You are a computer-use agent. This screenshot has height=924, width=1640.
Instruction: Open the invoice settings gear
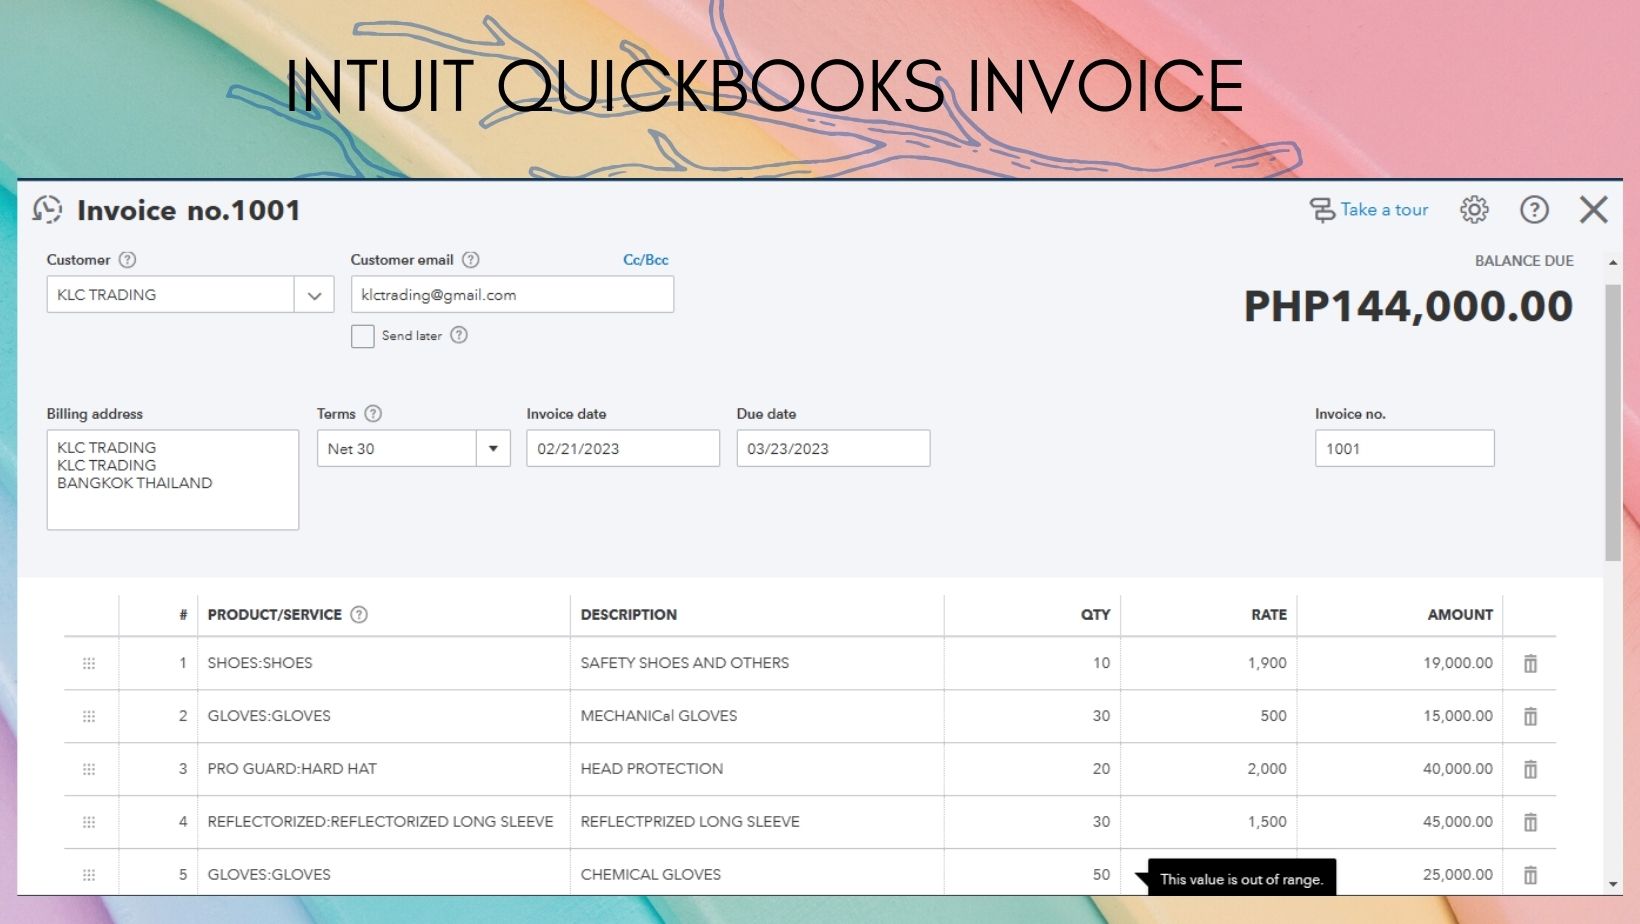1474,210
